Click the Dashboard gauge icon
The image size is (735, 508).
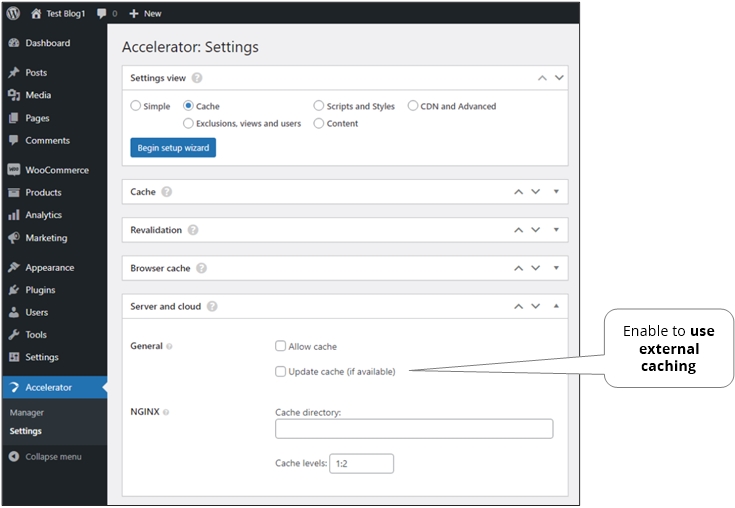coord(14,43)
